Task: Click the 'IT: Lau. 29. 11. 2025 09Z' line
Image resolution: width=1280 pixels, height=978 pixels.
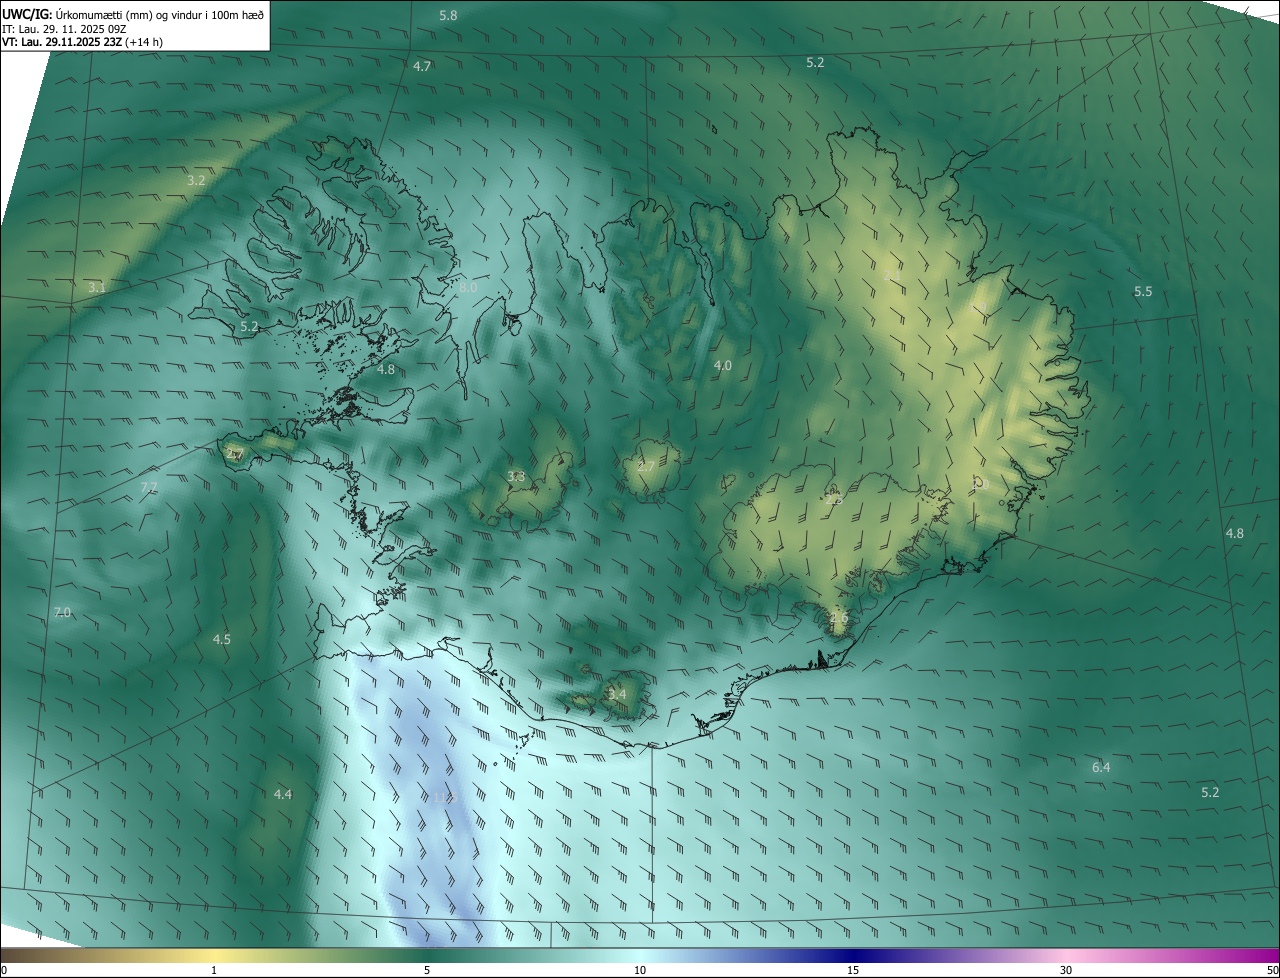Action: [64, 28]
